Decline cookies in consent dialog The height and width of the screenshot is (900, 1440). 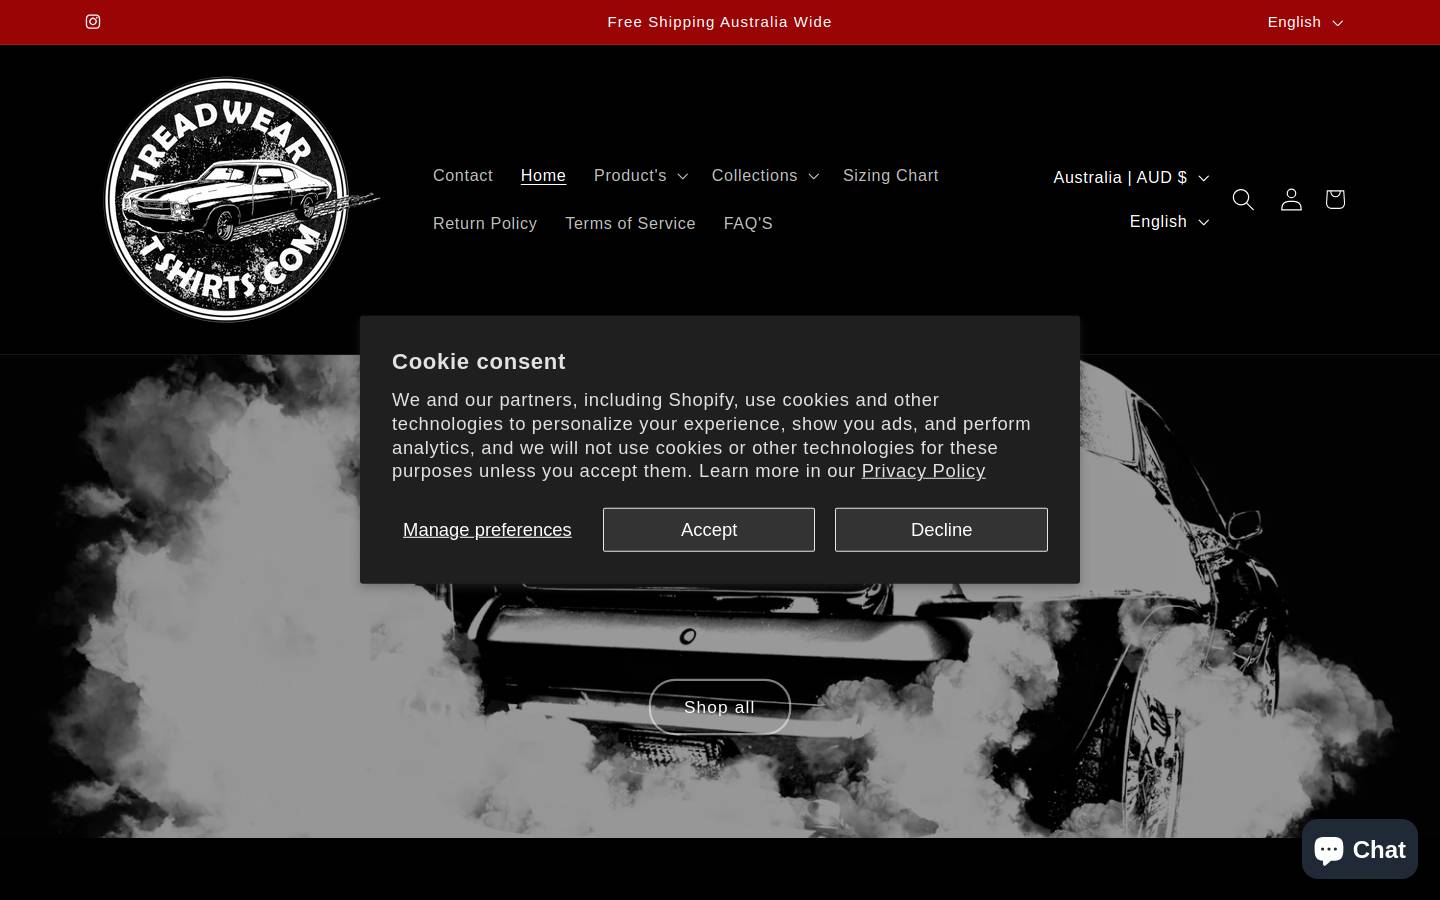[x=941, y=529]
